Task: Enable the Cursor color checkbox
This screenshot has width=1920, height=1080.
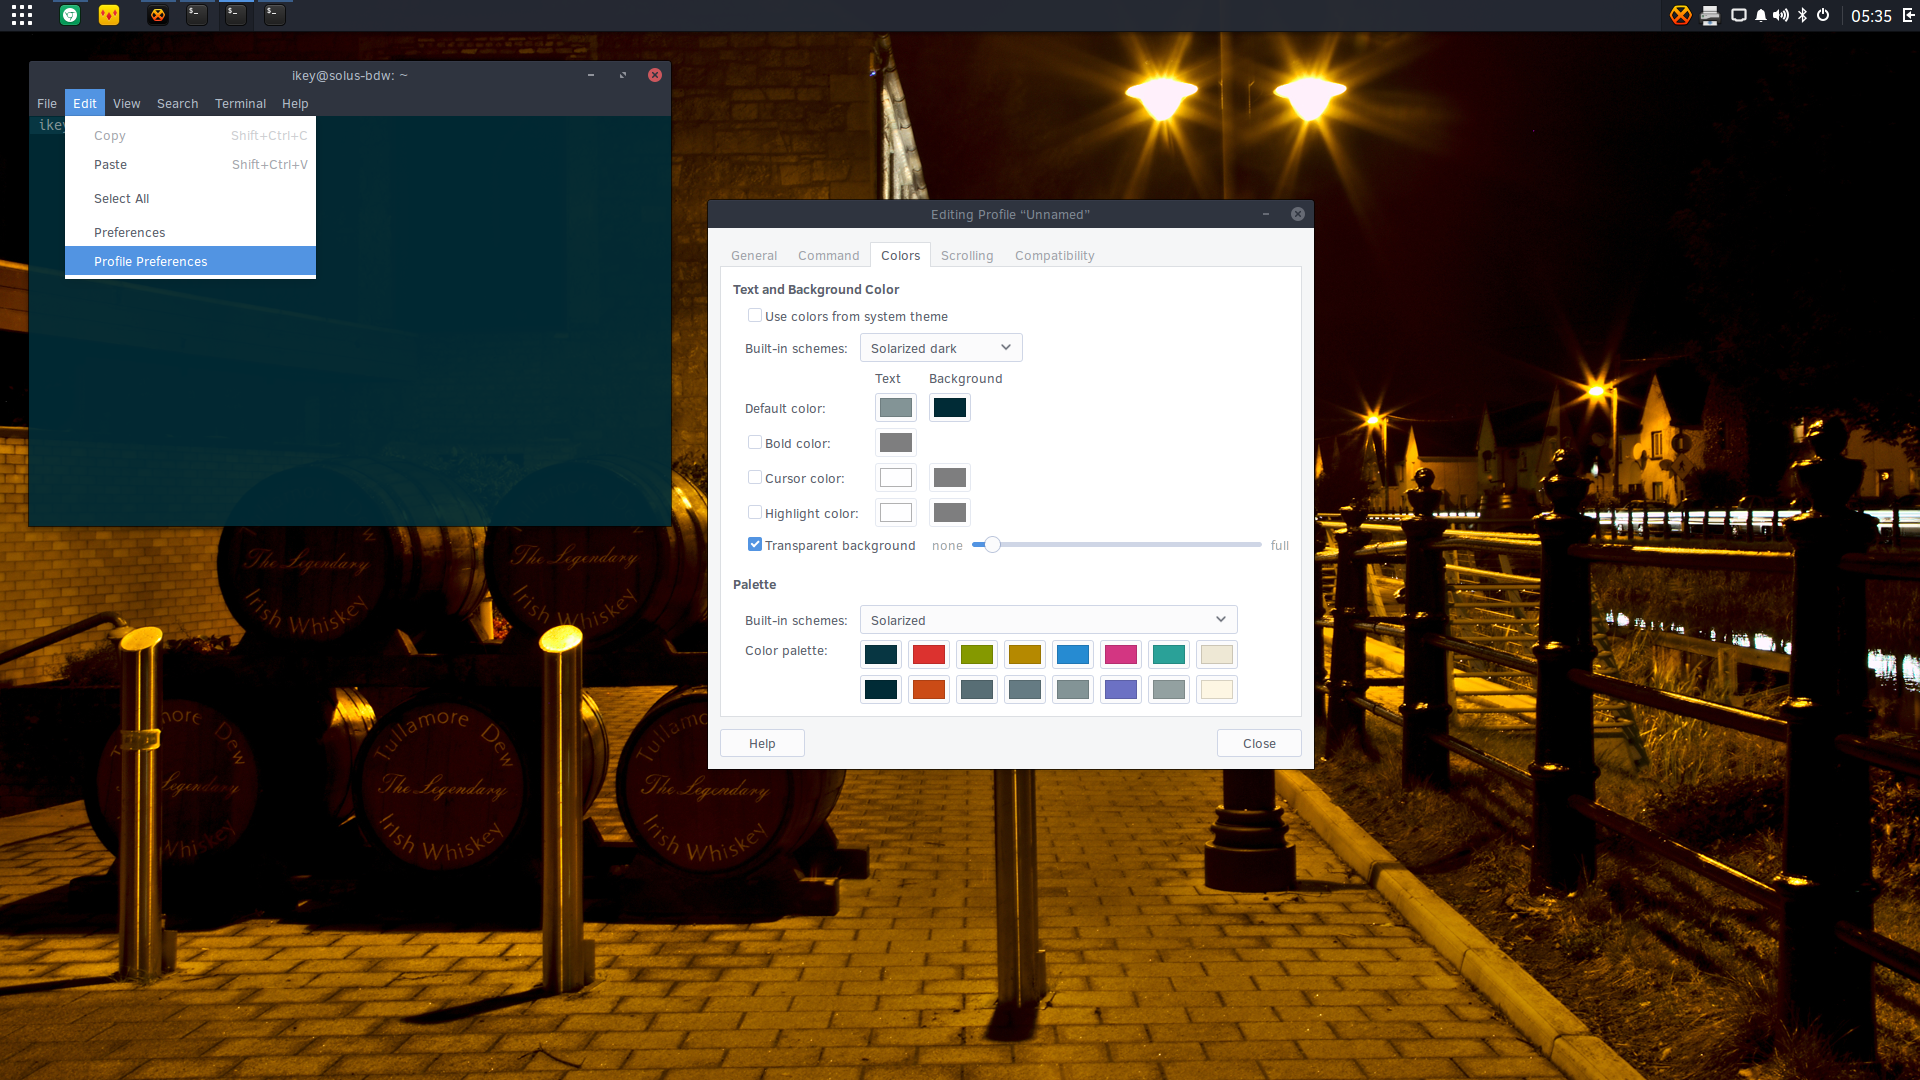Action: click(755, 477)
